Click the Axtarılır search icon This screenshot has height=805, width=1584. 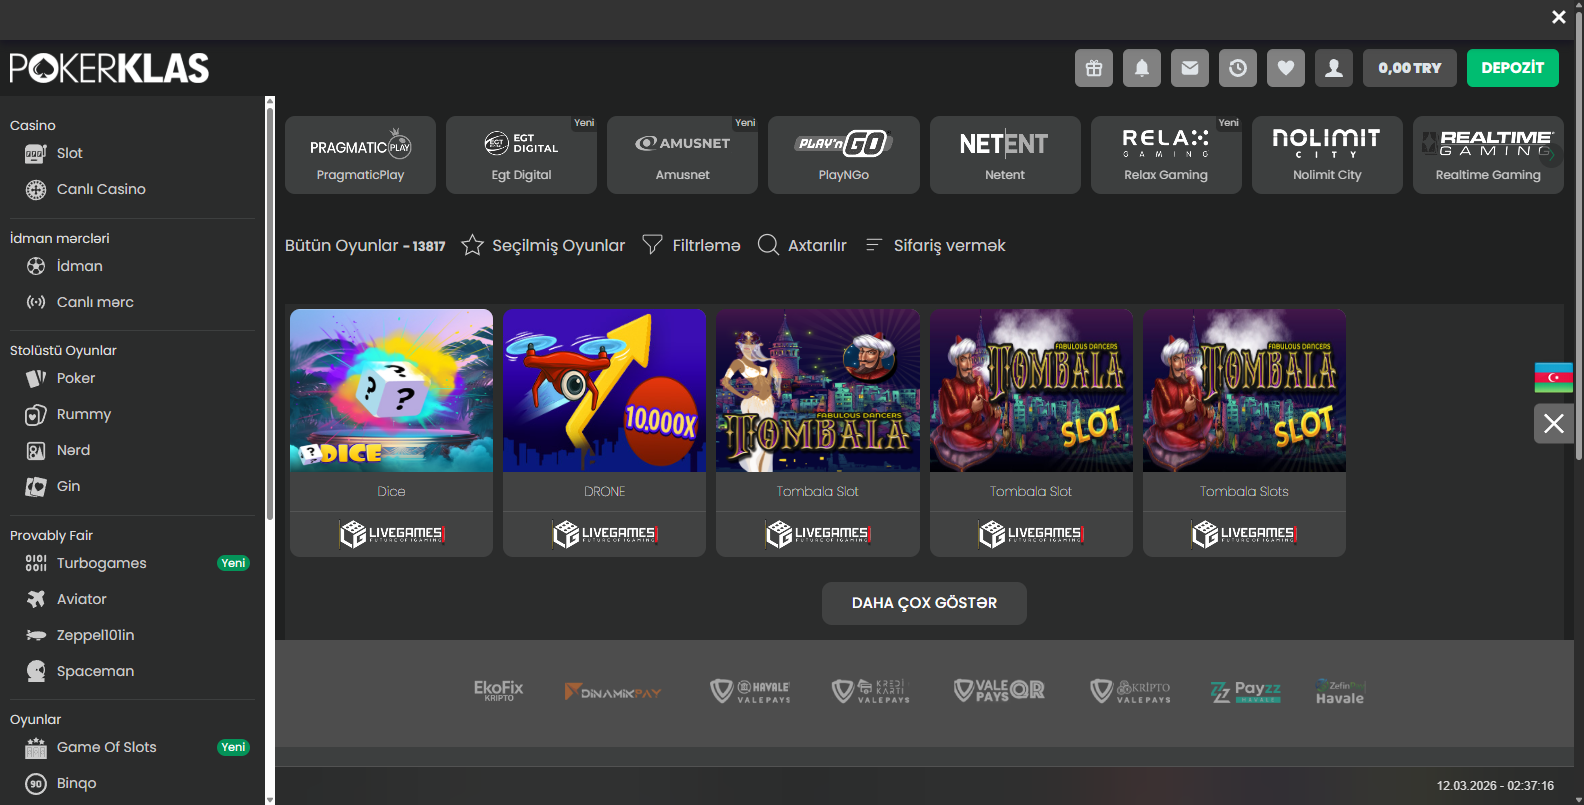pos(768,245)
